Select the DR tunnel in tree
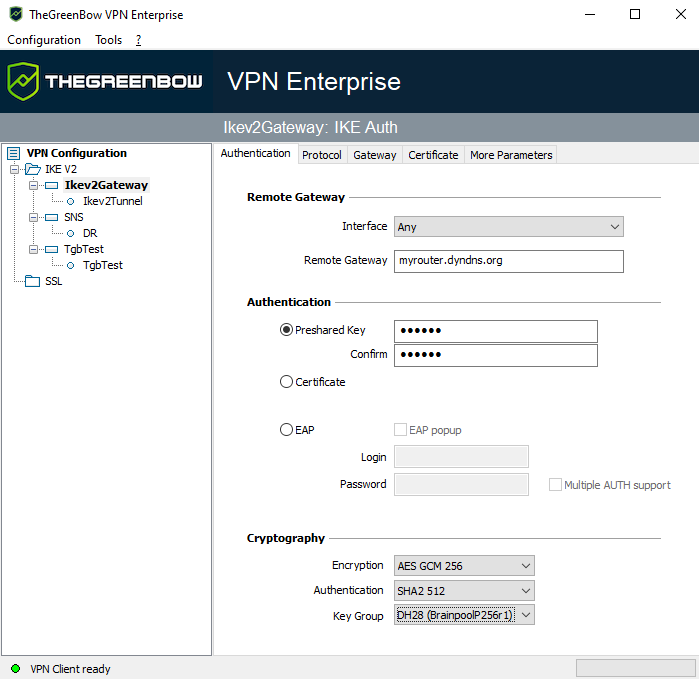 point(90,233)
